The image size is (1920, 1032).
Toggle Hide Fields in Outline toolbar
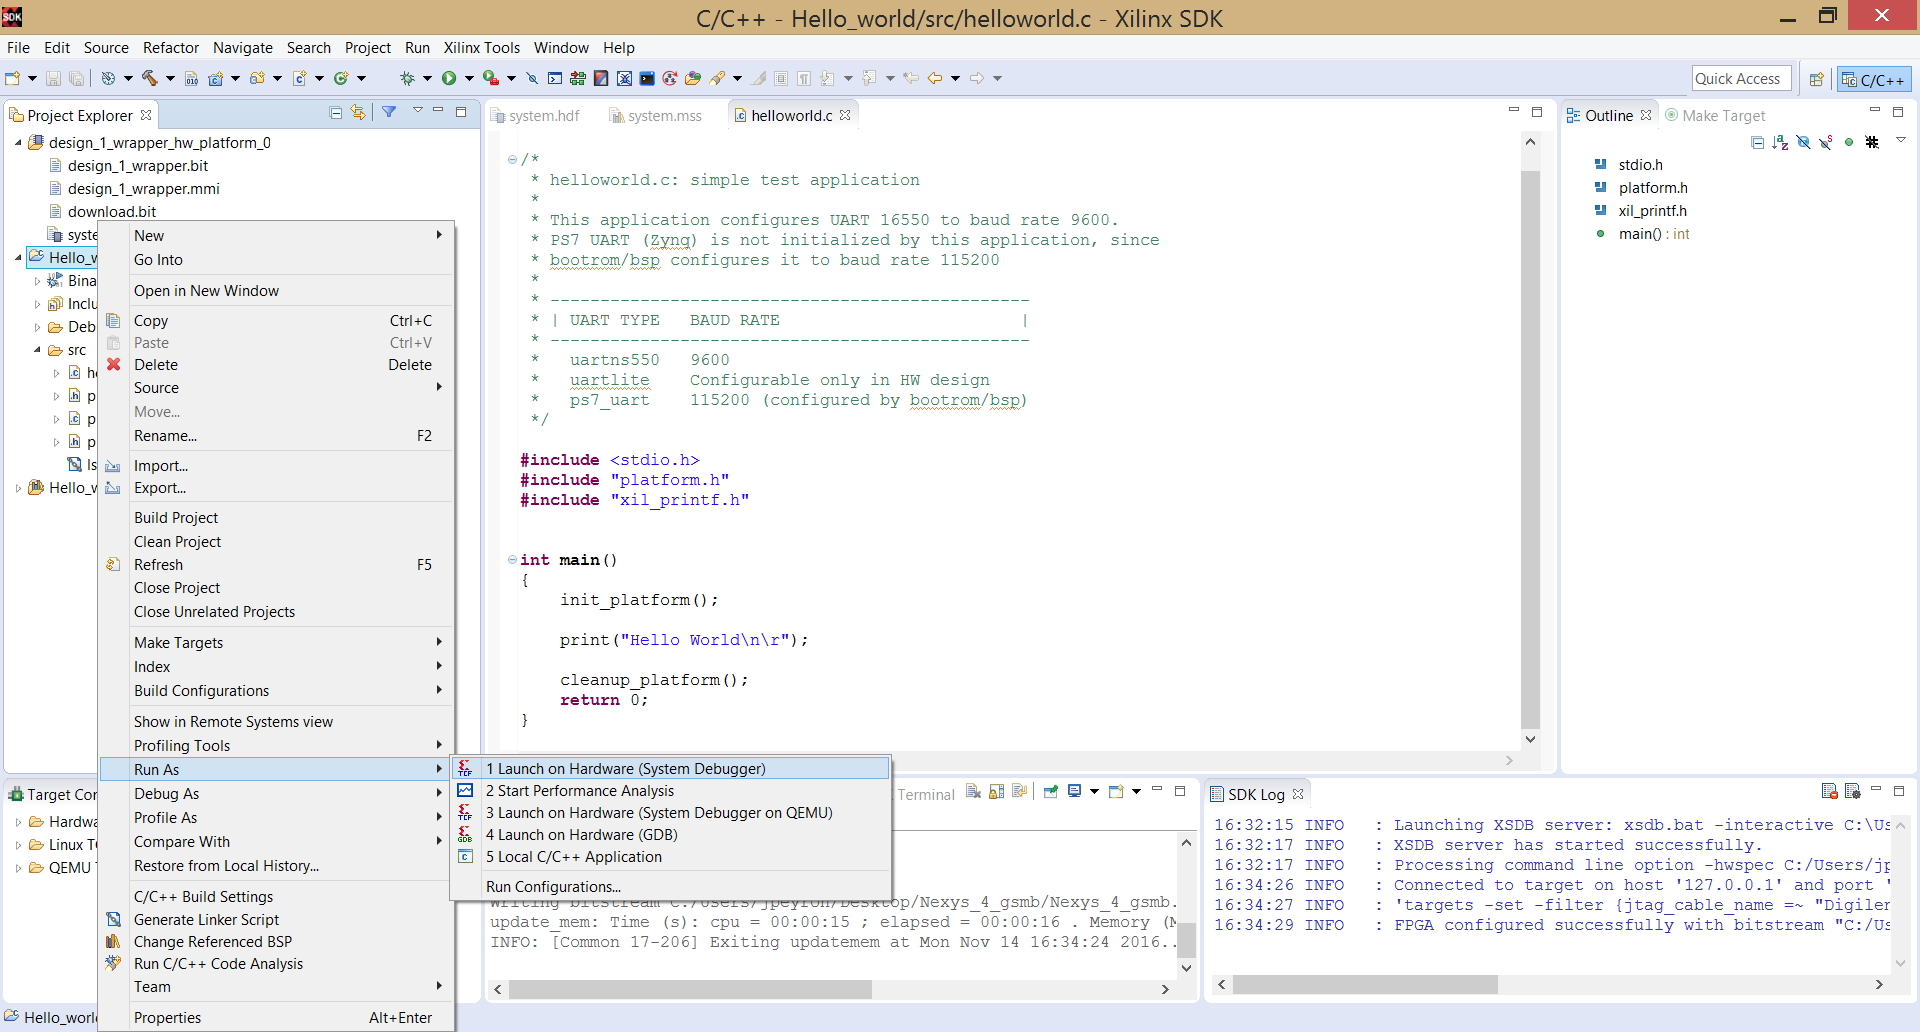tap(1803, 143)
